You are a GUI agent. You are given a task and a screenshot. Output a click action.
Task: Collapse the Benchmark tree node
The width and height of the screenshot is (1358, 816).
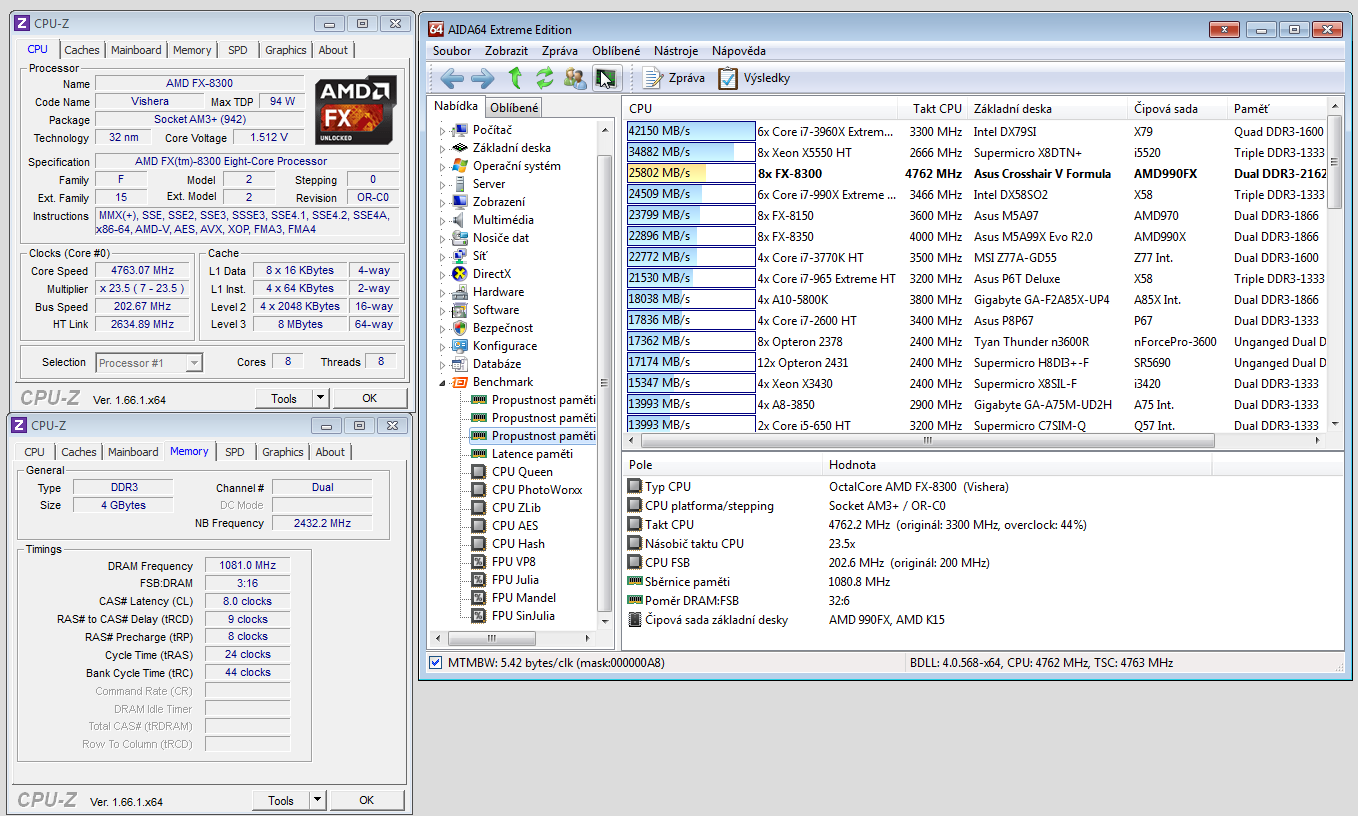(x=440, y=382)
